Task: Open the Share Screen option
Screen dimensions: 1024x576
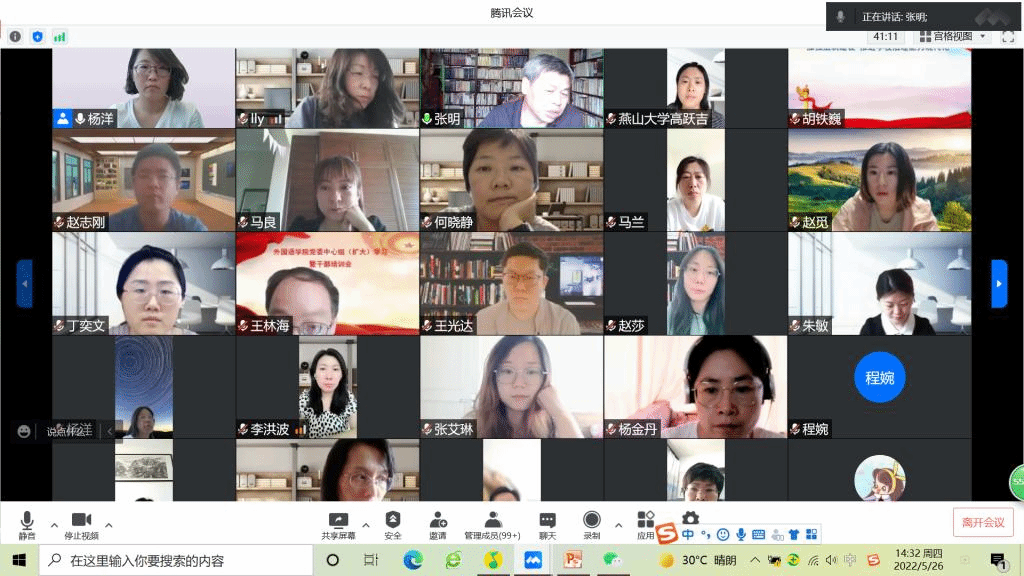Action: [338, 522]
